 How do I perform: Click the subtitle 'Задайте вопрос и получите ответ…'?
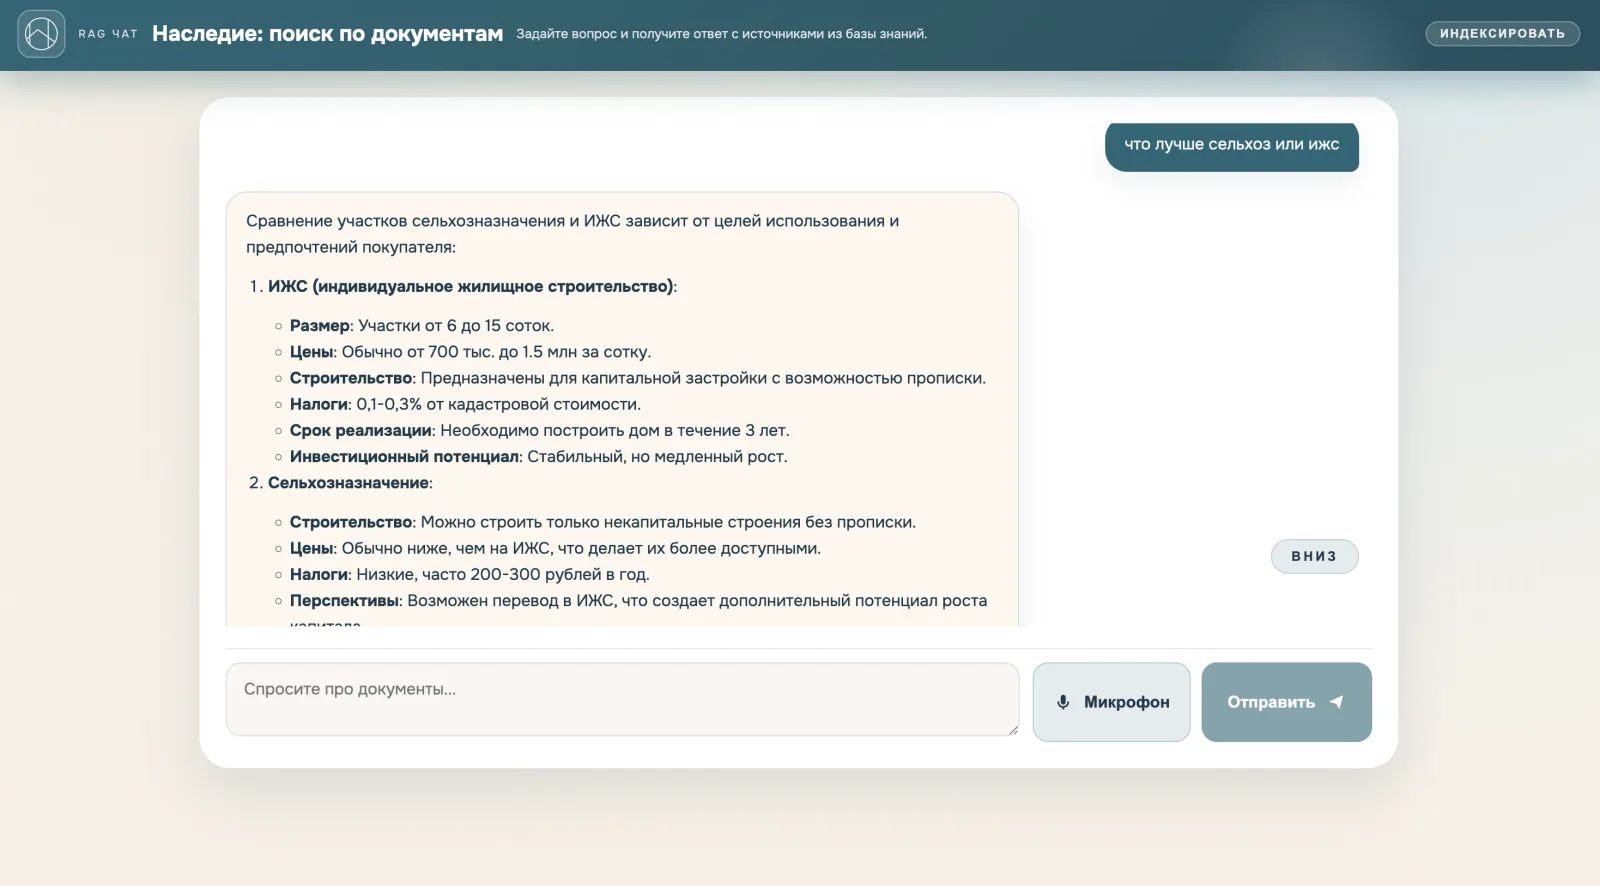(x=721, y=34)
